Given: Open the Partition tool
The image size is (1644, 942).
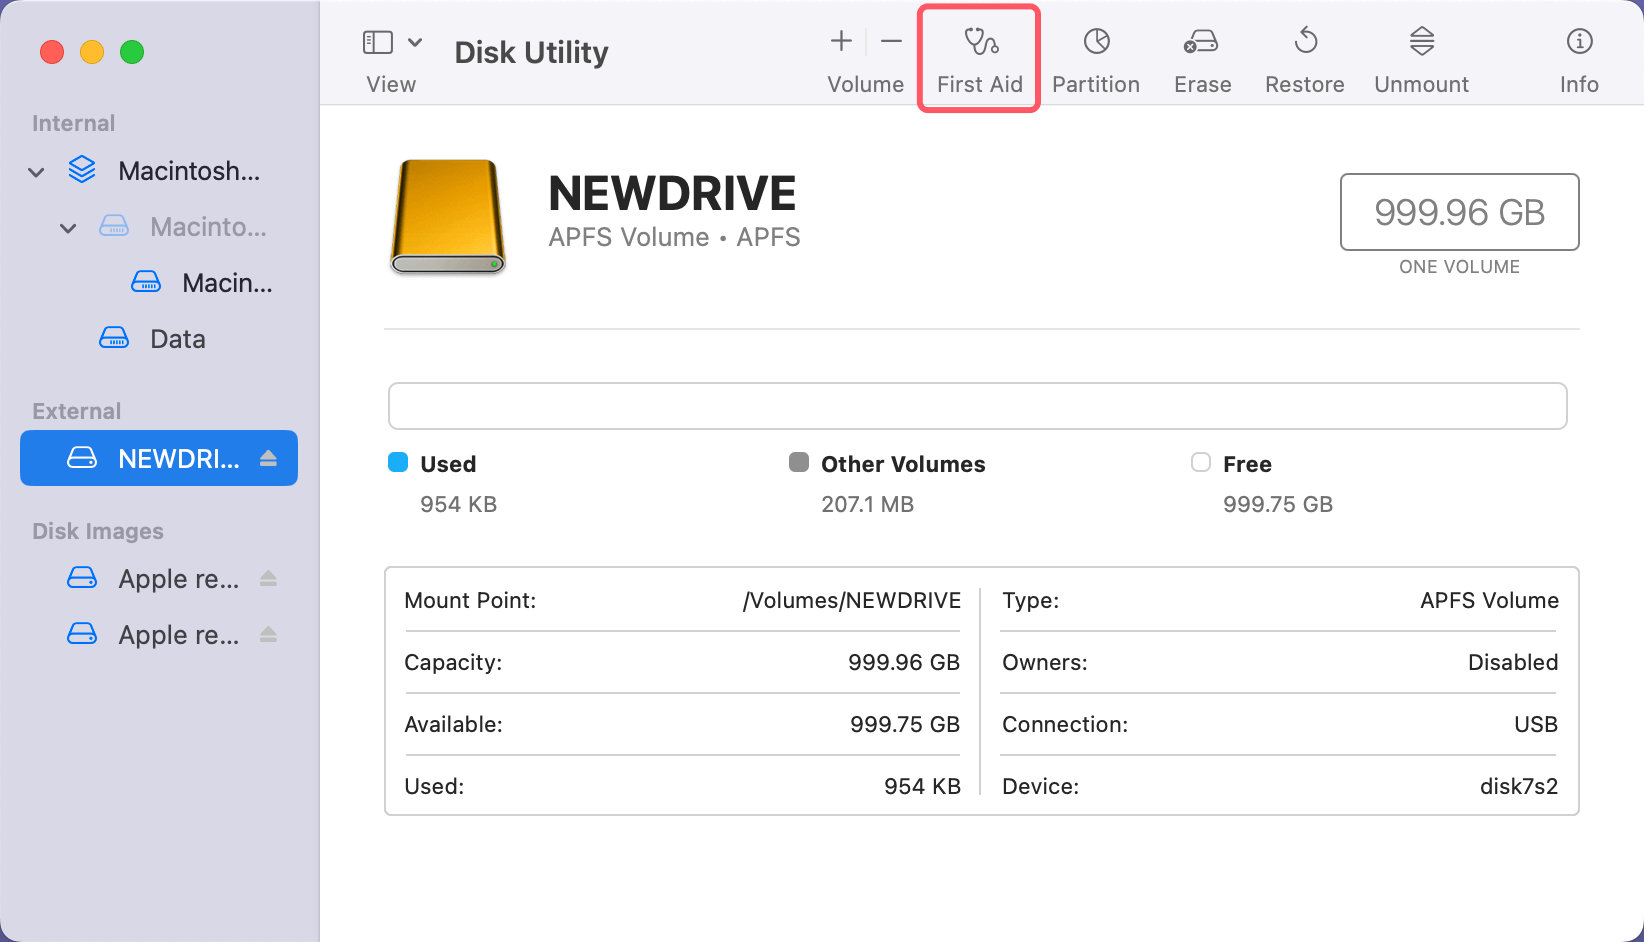Looking at the screenshot, I should coord(1096,59).
